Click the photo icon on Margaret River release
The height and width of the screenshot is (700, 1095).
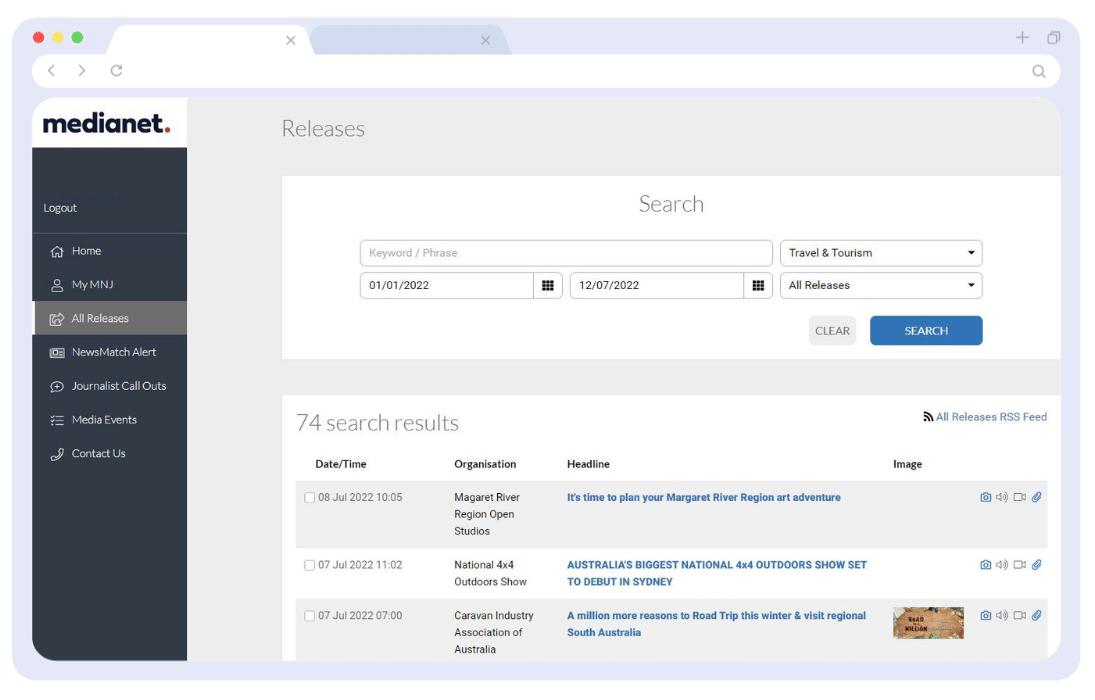(986, 497)
